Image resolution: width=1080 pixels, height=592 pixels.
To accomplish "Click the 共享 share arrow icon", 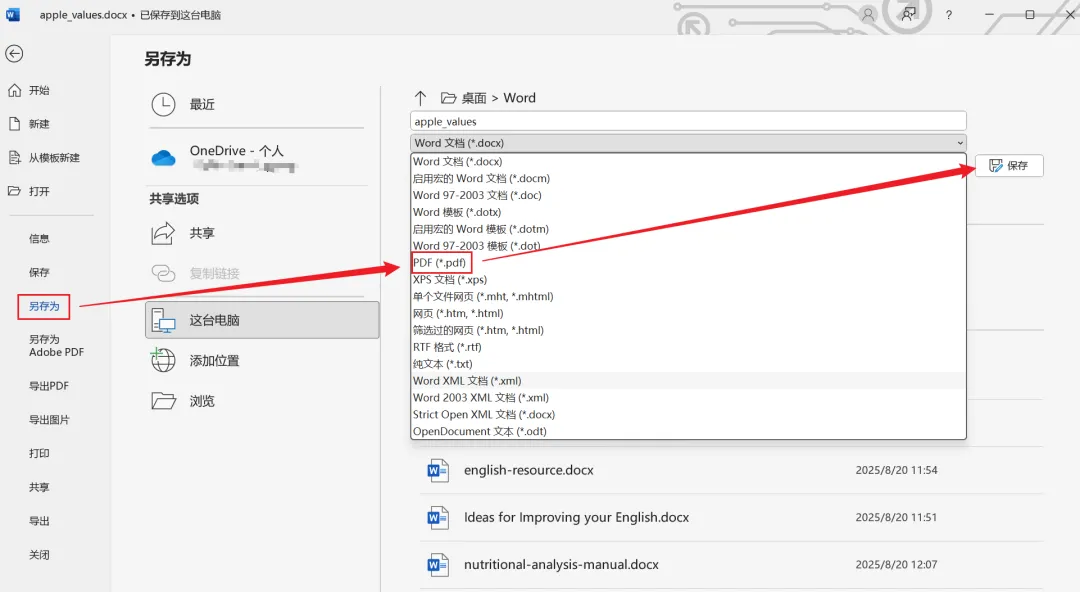I will [163, 233].
